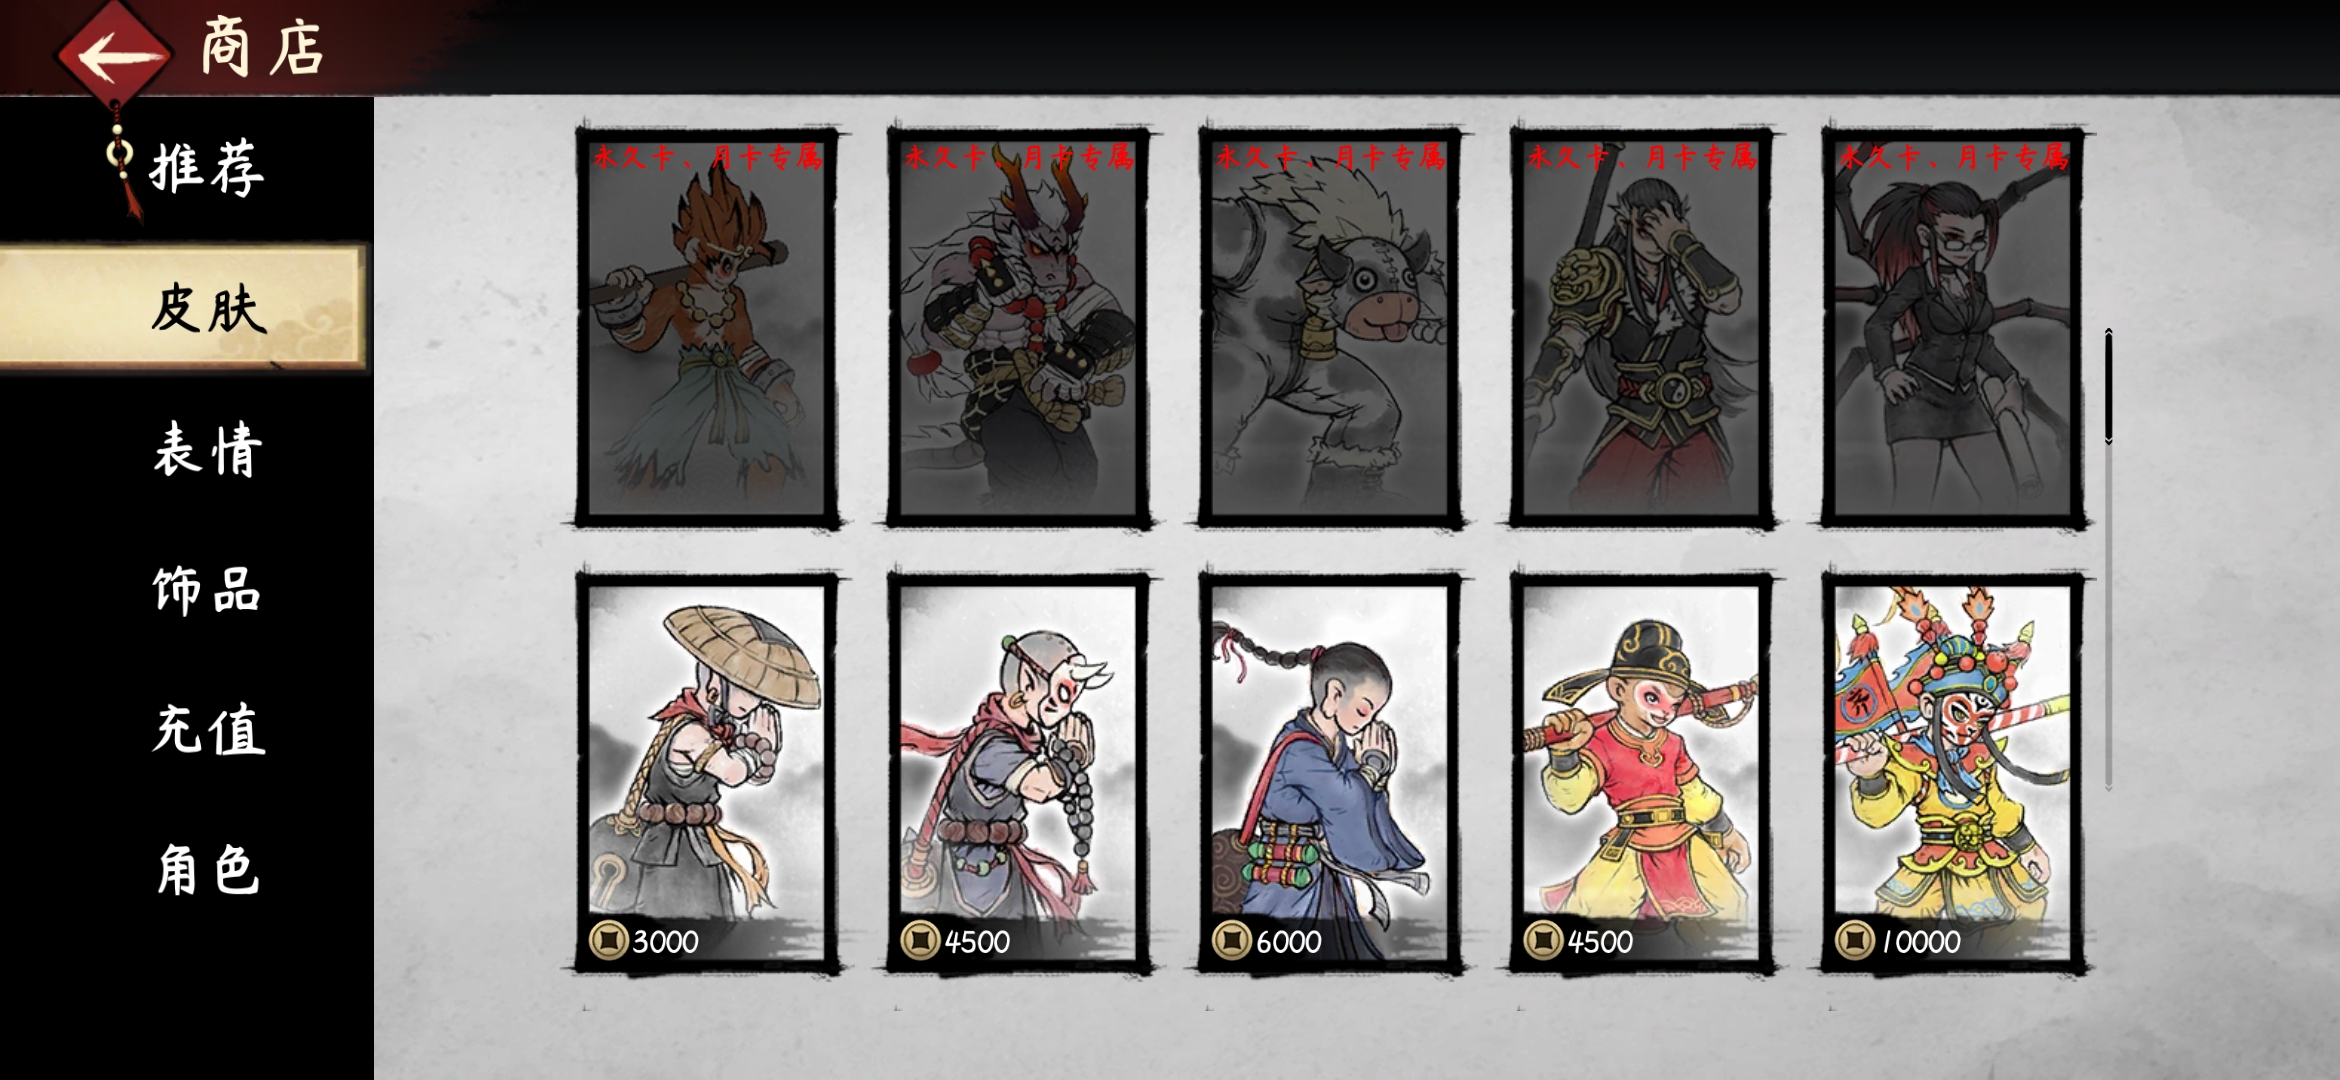Select the opera costume monkey skin
This screenshot has width=2340, height=1080.
[x=1953, y=772]
